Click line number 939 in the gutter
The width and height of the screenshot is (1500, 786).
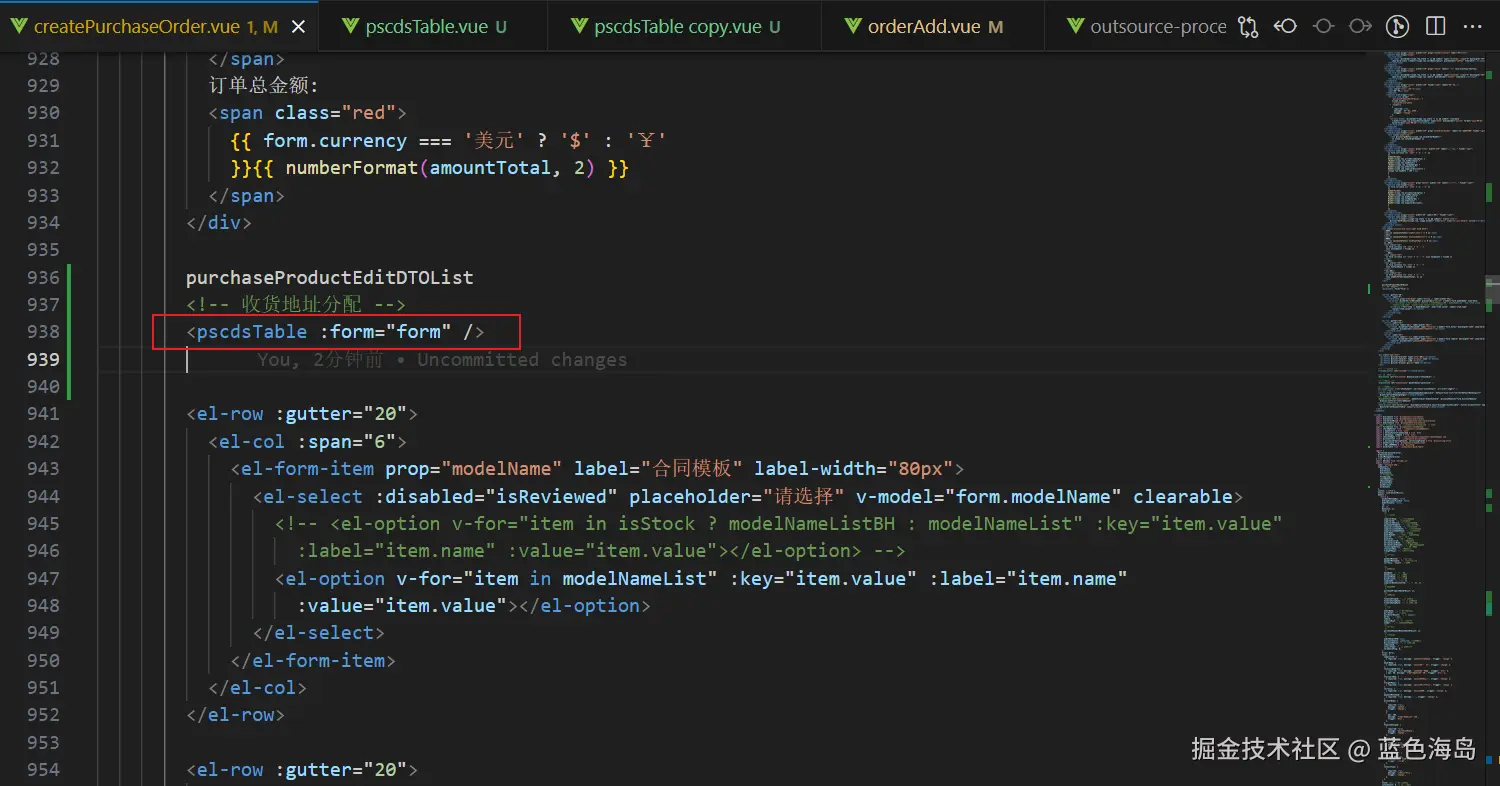pos(43,359)
